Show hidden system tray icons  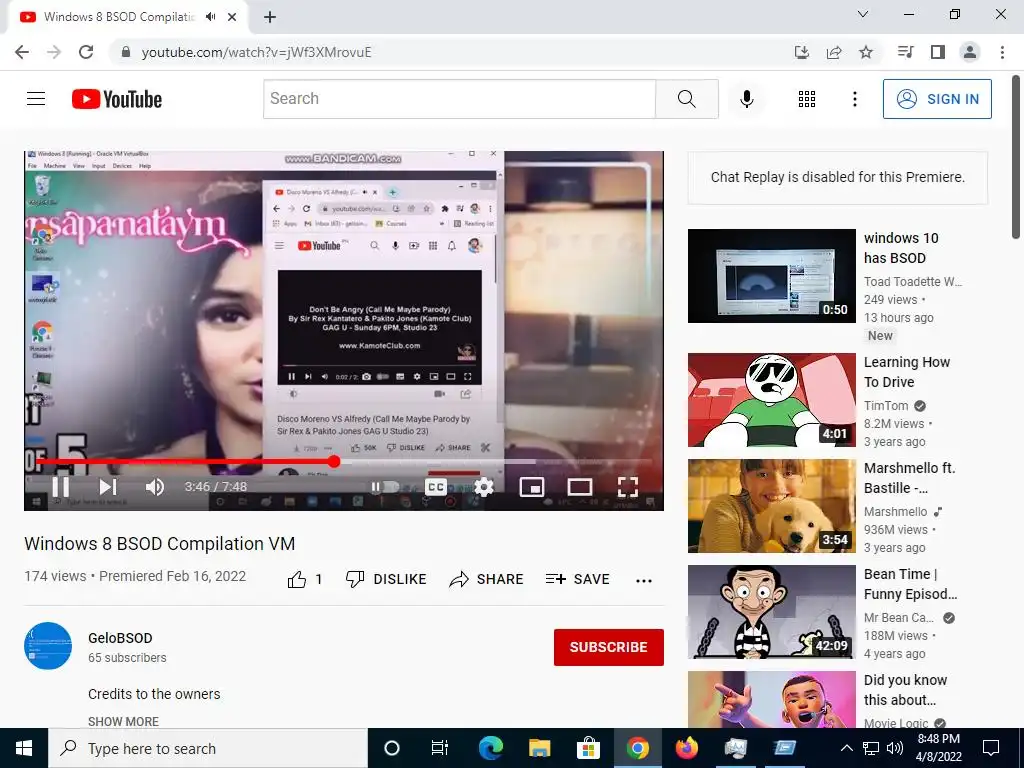(846, 748)
